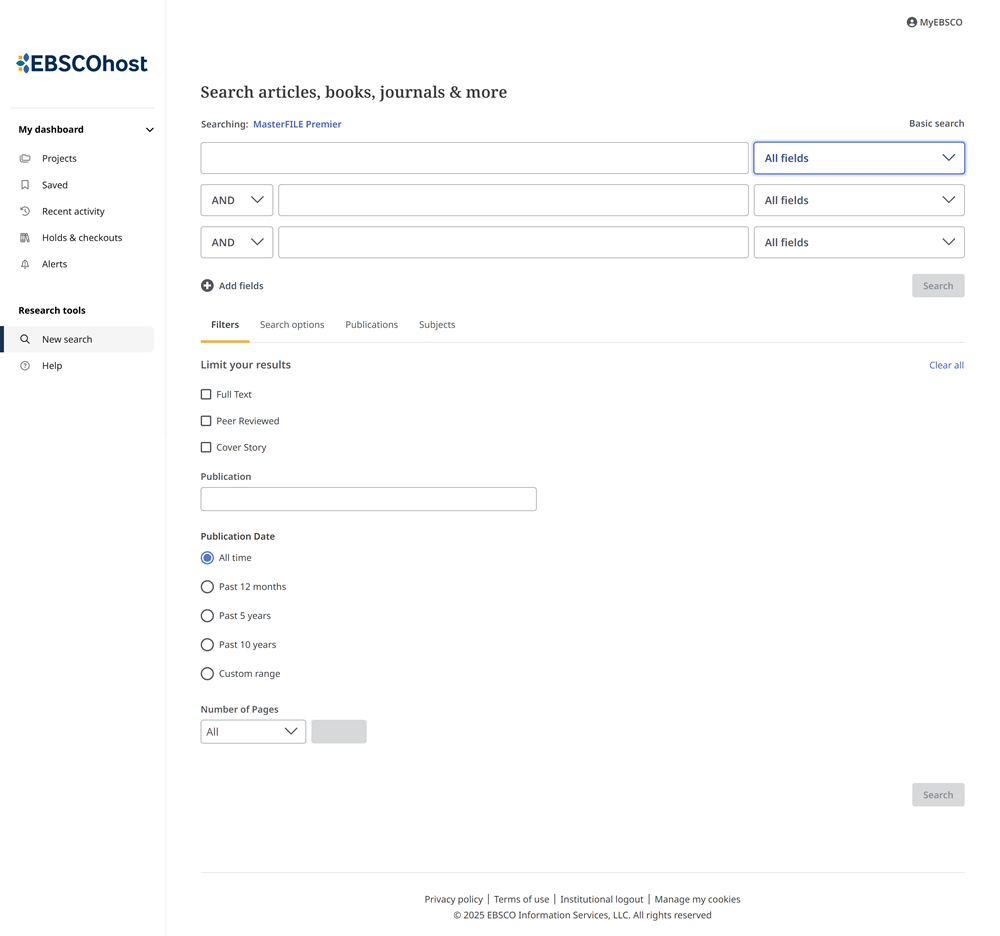Collapse the My dashboard section
1000x936 pixels.
(150, 130)
